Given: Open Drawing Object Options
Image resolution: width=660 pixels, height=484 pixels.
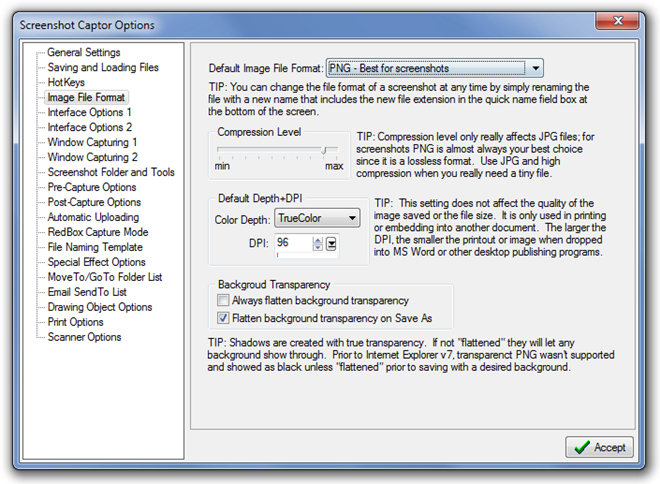Looking at the screenshot, I should coord(100,307).
